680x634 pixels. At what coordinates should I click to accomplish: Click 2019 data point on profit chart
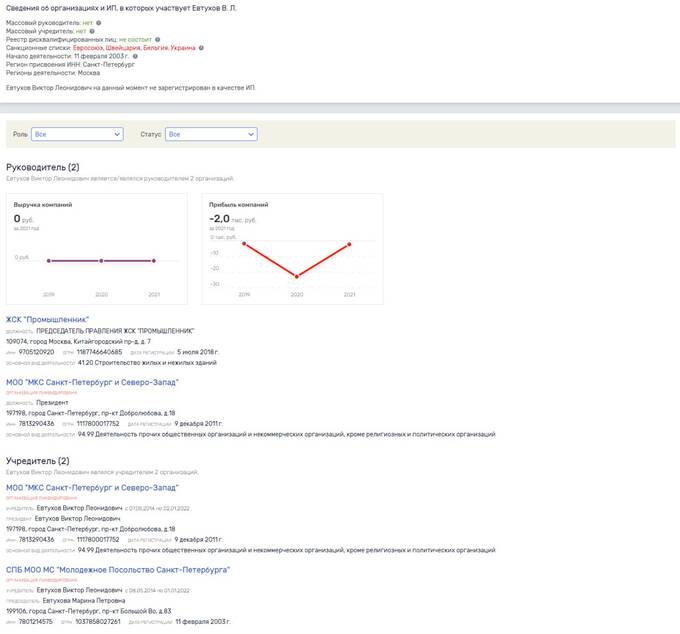tap(244, 243)
